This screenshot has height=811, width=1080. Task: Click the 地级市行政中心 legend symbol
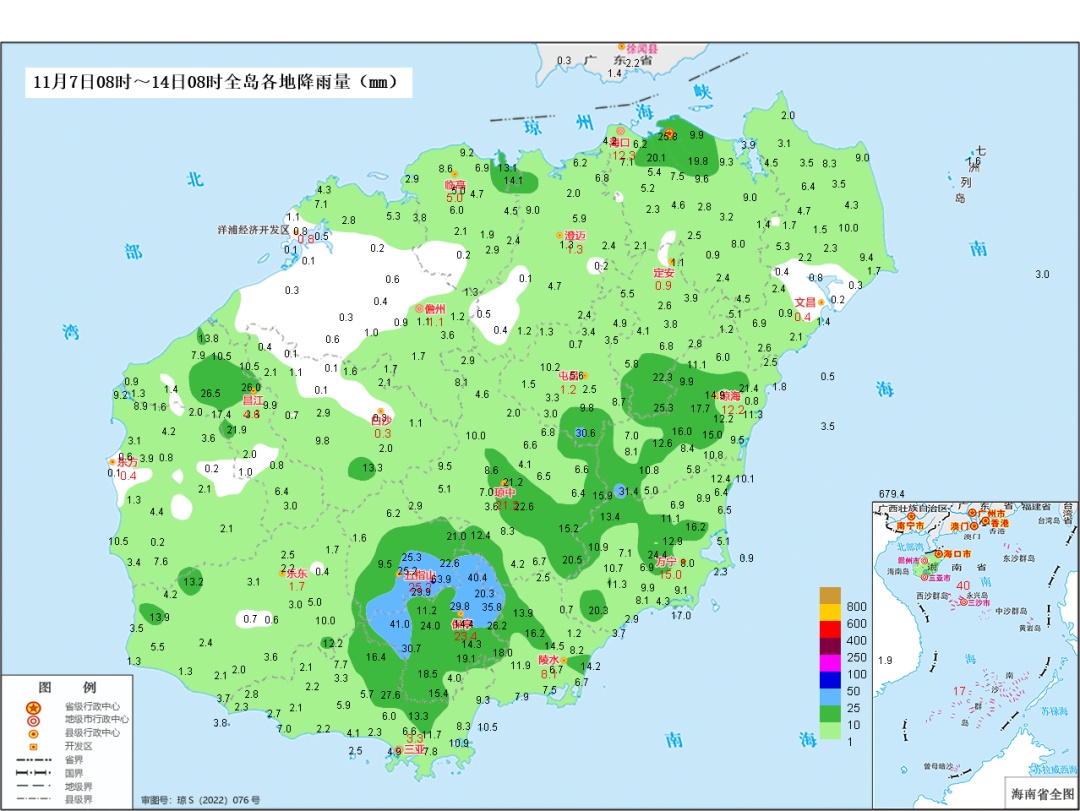32,720
